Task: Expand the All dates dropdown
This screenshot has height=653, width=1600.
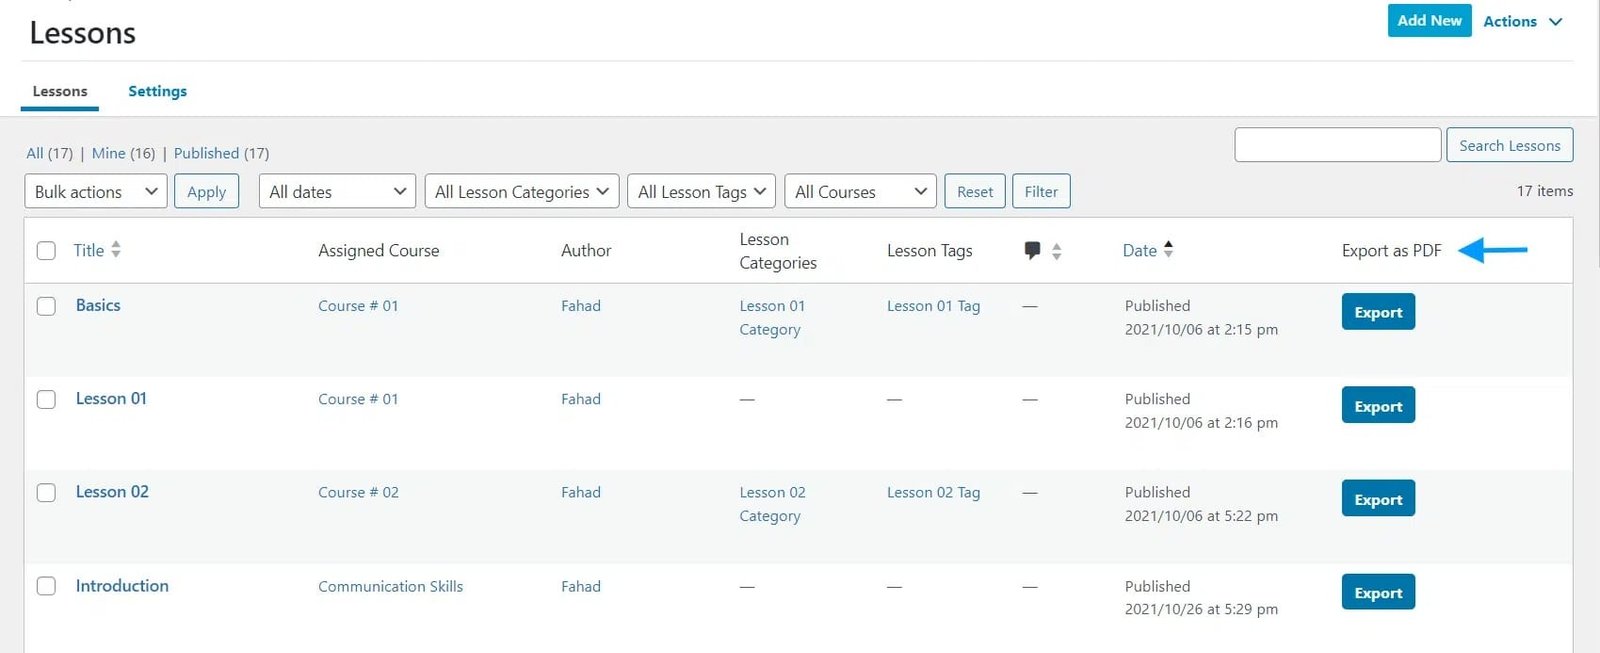Action: pyautogui.click(x=337, y=192)
